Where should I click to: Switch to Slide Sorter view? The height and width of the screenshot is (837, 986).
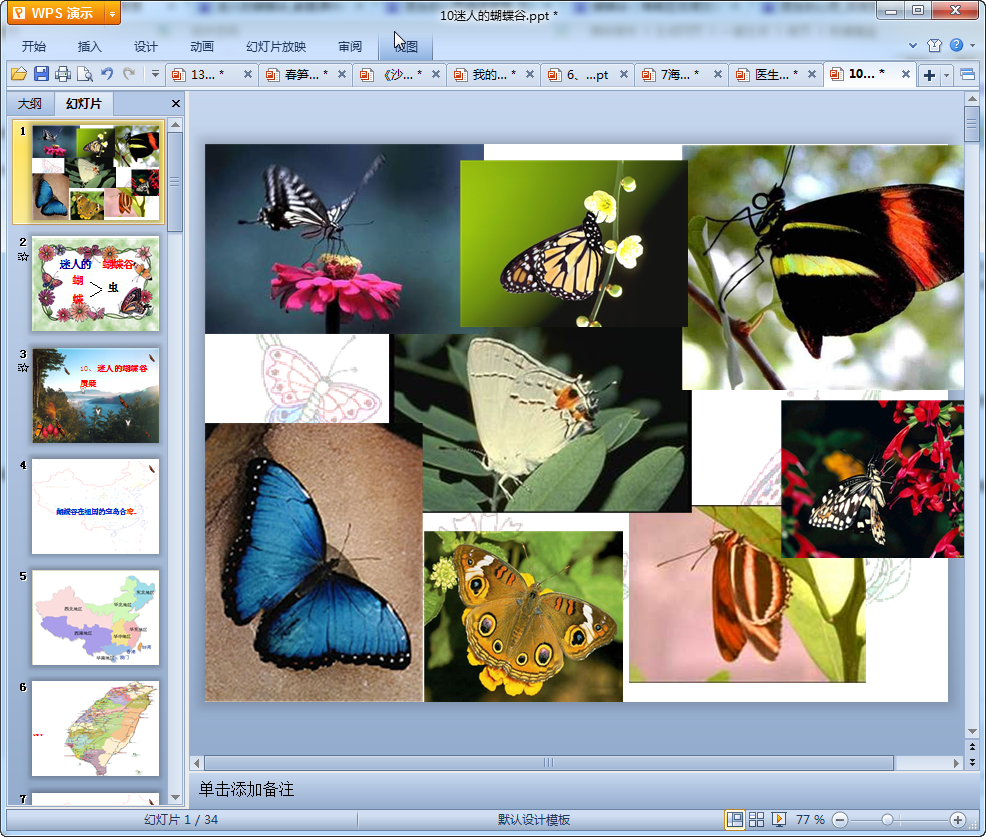pyautogui.click(x=757, y=820)
